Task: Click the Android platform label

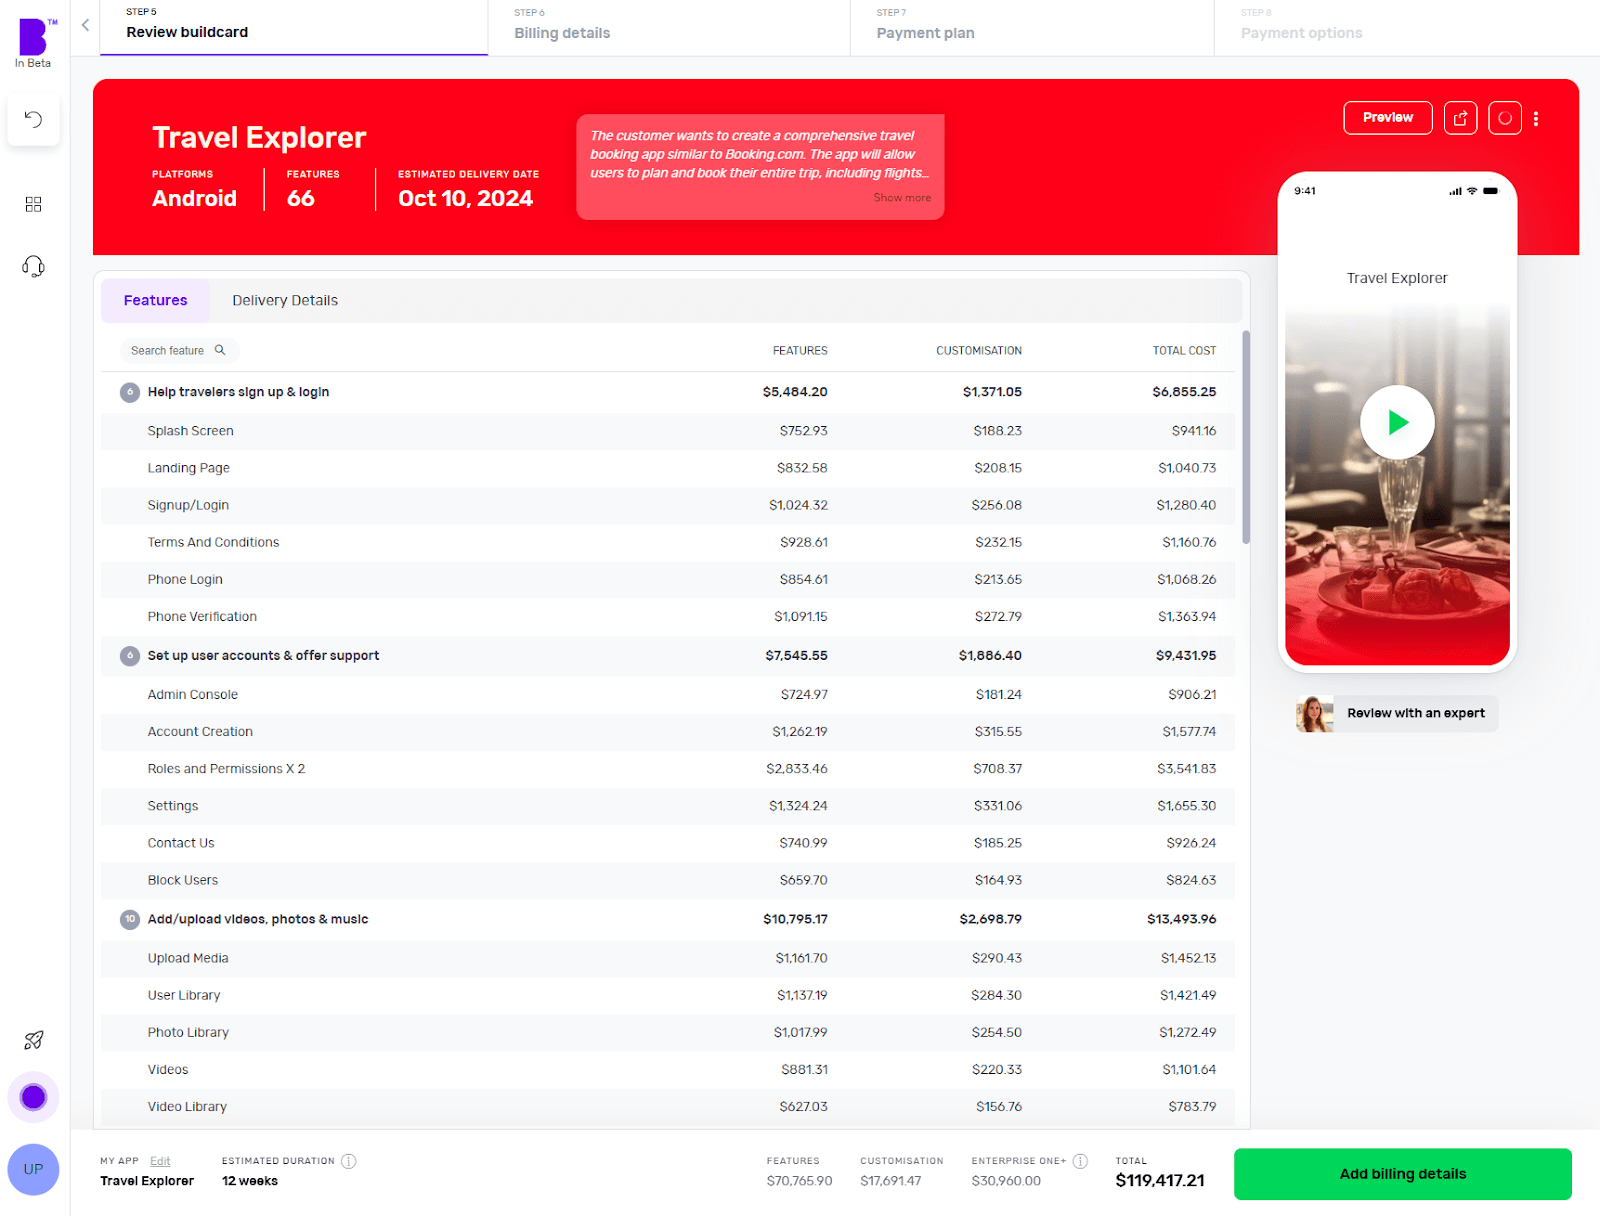Action: (194, 198)
